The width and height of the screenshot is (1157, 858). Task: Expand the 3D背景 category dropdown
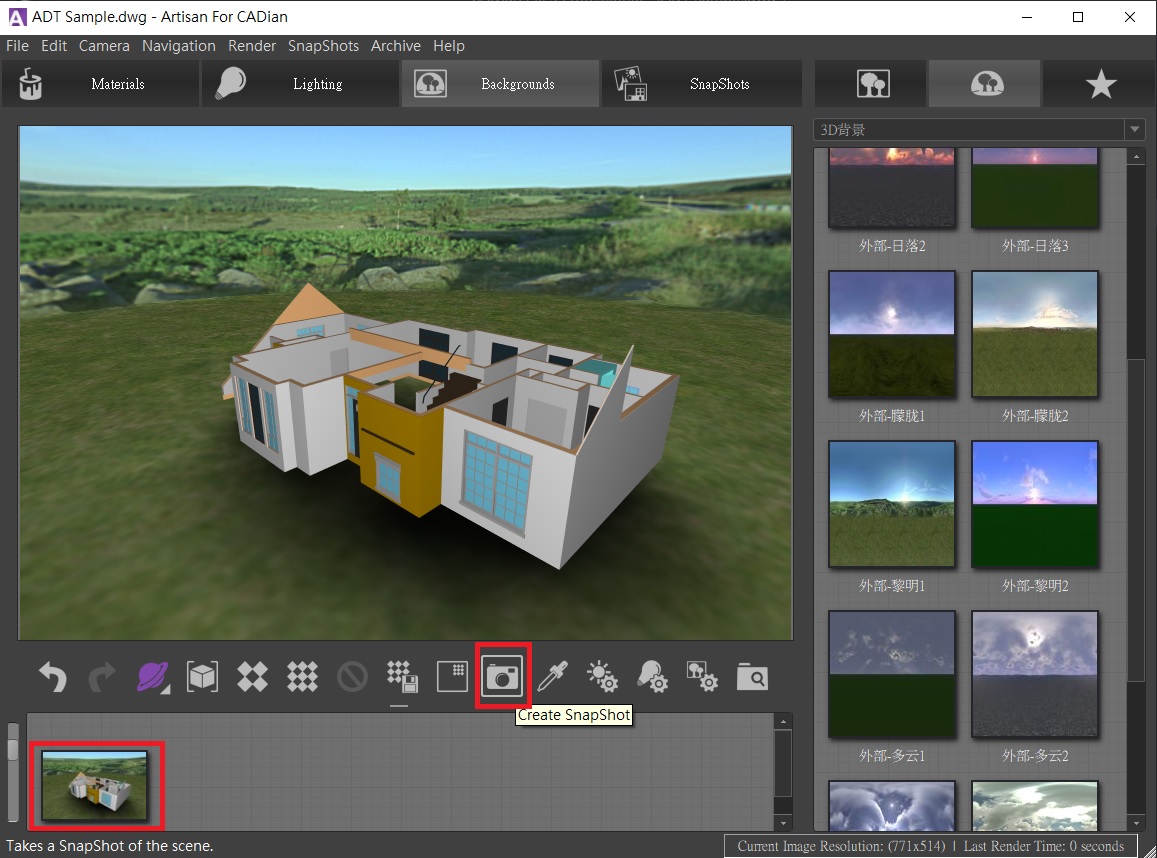coord(1134,130)
